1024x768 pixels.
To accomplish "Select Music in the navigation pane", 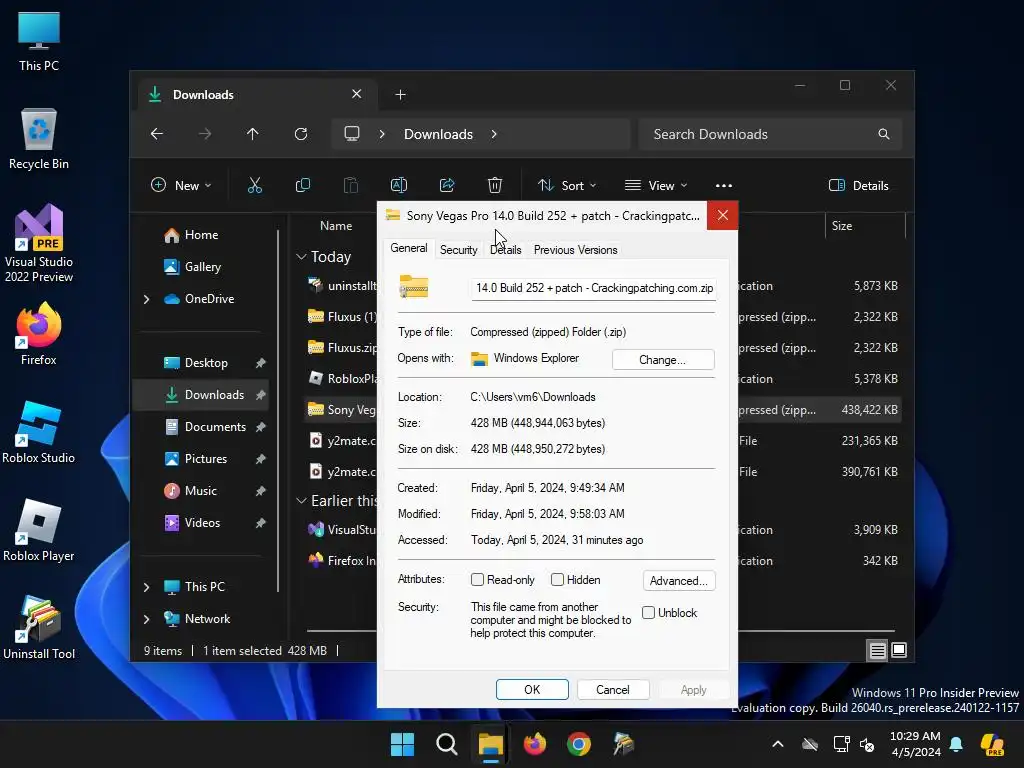I will (200, 491).
